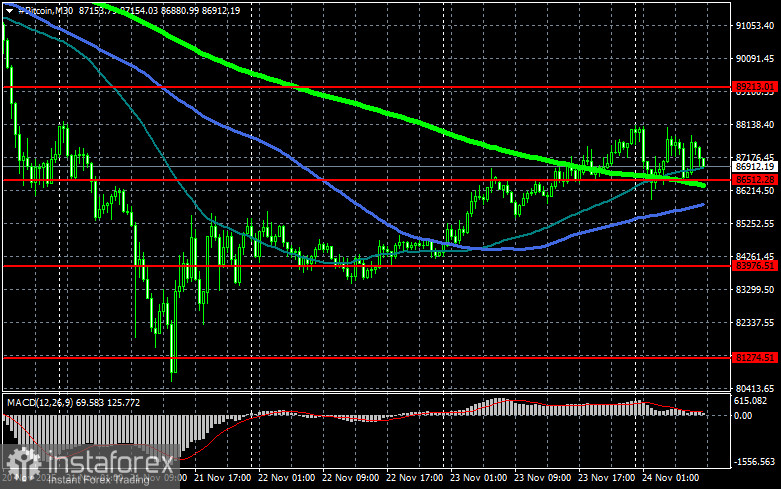Open the chart menu triangle beside #Bitcoin
781x489 pixels.
[9, 10]
